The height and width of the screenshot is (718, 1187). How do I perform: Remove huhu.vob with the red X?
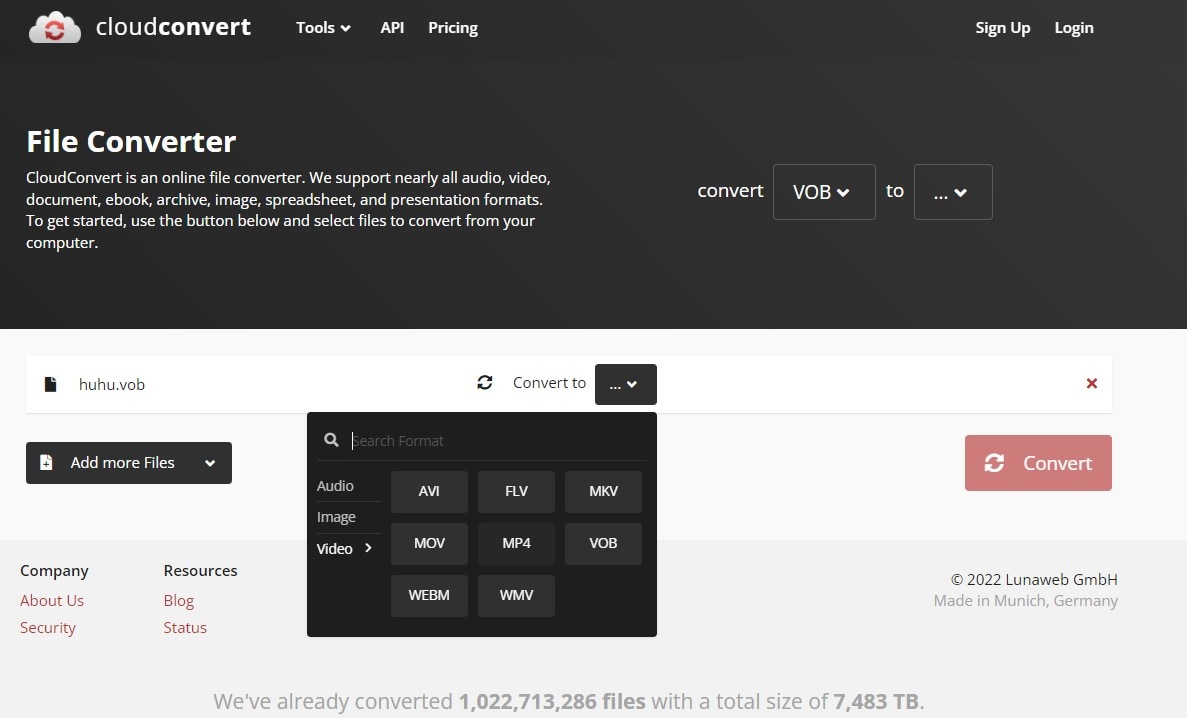(1092, 383)
